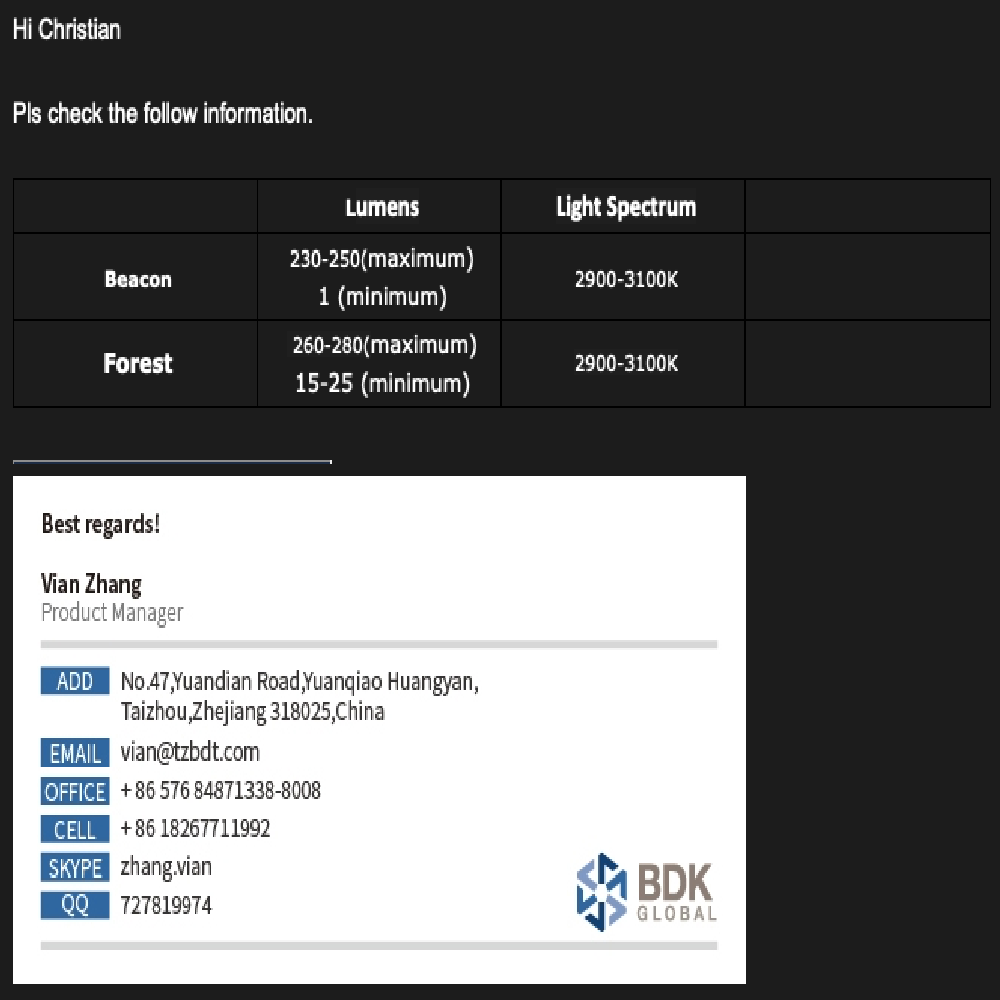The image size is (1000, 1000).
Task: Click the Forest 2900-3100K spectrum cell
Action: [x=625, y=364]
